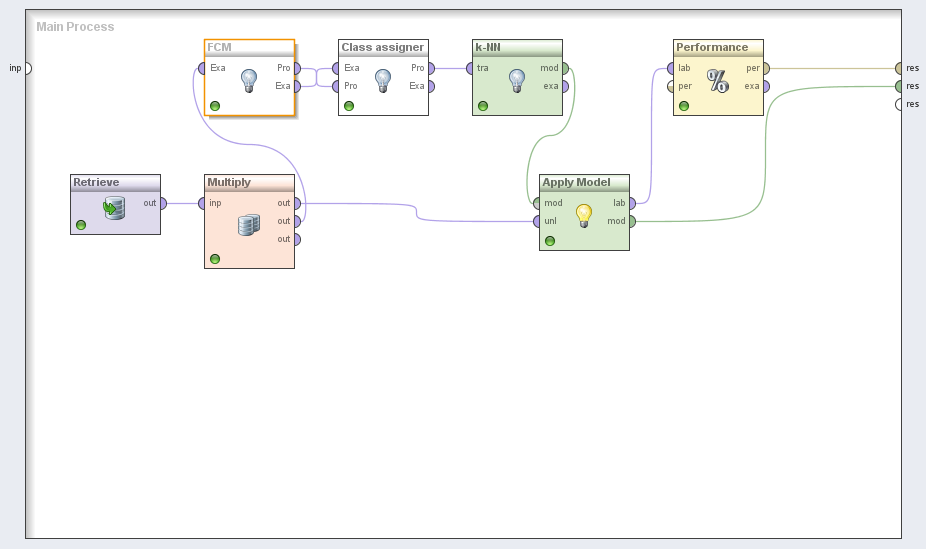Viewport: 926px width, 549px height.
Task: Click the k-NN tra input port
Action: coord(470,68)
